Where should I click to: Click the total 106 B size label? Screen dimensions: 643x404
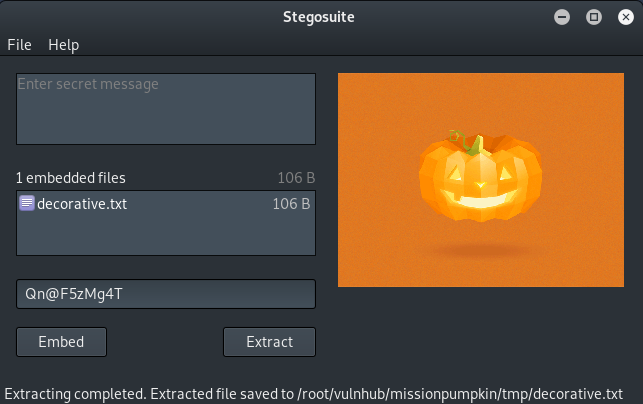click(296, 178)
